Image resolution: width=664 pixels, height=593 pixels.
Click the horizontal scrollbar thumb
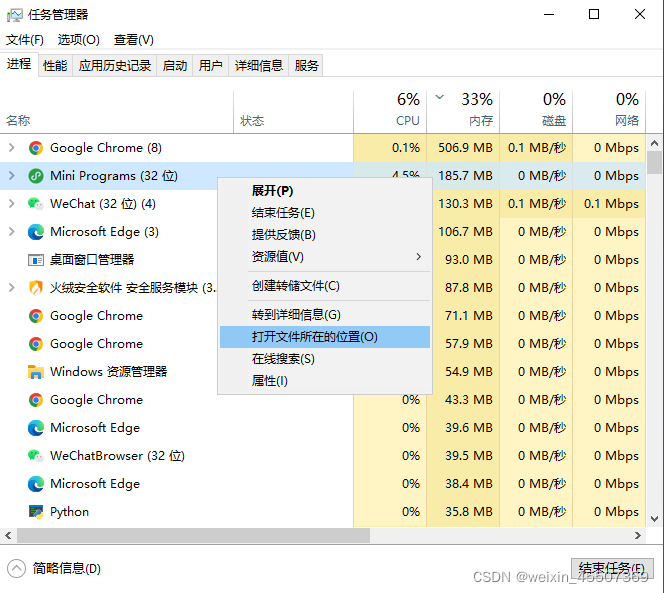(194, 535)
